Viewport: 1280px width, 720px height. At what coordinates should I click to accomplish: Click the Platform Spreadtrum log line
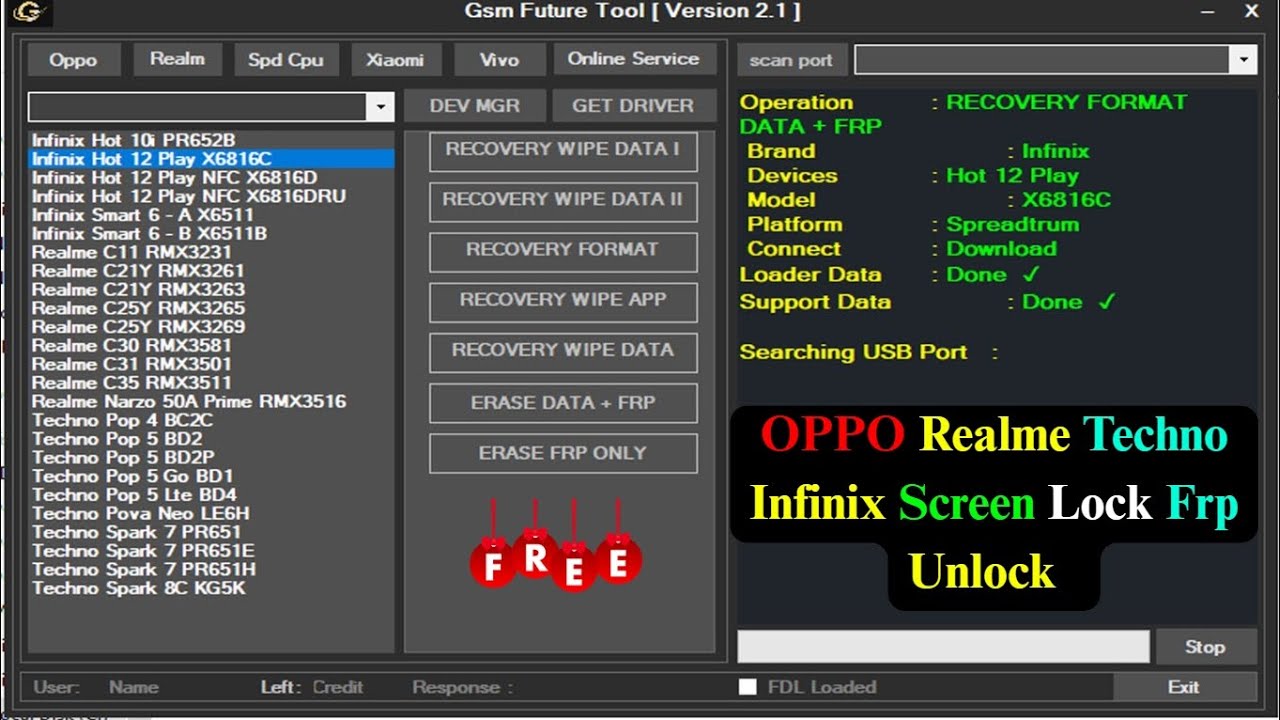pos(913,225)
